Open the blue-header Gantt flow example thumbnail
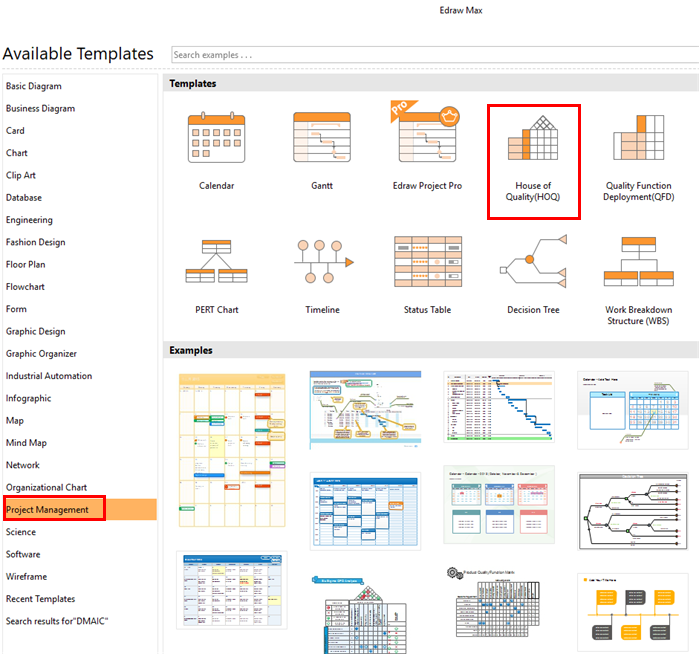Image resolution: width=699 pixels, height=654 pixels. click(x=366, y=409)
